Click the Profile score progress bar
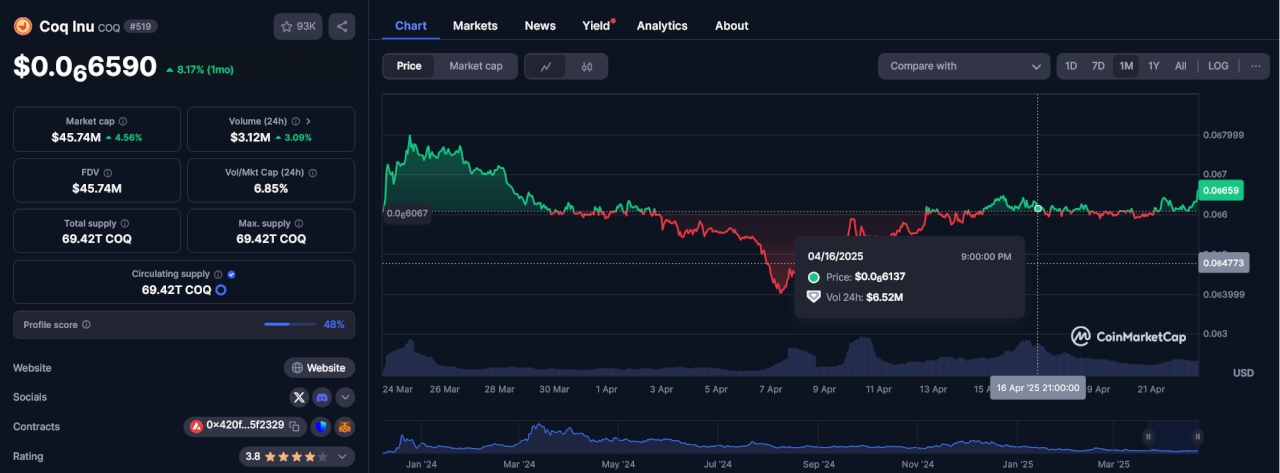Viewport: 1280px width, 473px height. (290, 324)
